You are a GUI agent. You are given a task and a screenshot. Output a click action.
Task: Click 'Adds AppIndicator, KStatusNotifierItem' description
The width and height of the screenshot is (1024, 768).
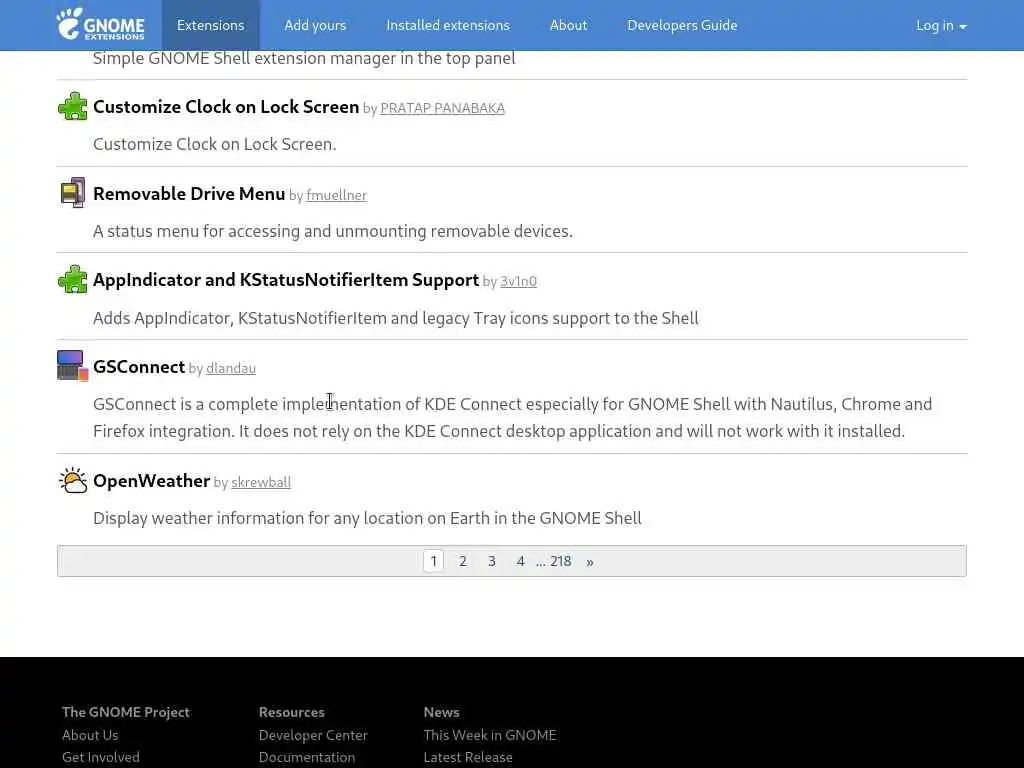[x=396, y=318]
